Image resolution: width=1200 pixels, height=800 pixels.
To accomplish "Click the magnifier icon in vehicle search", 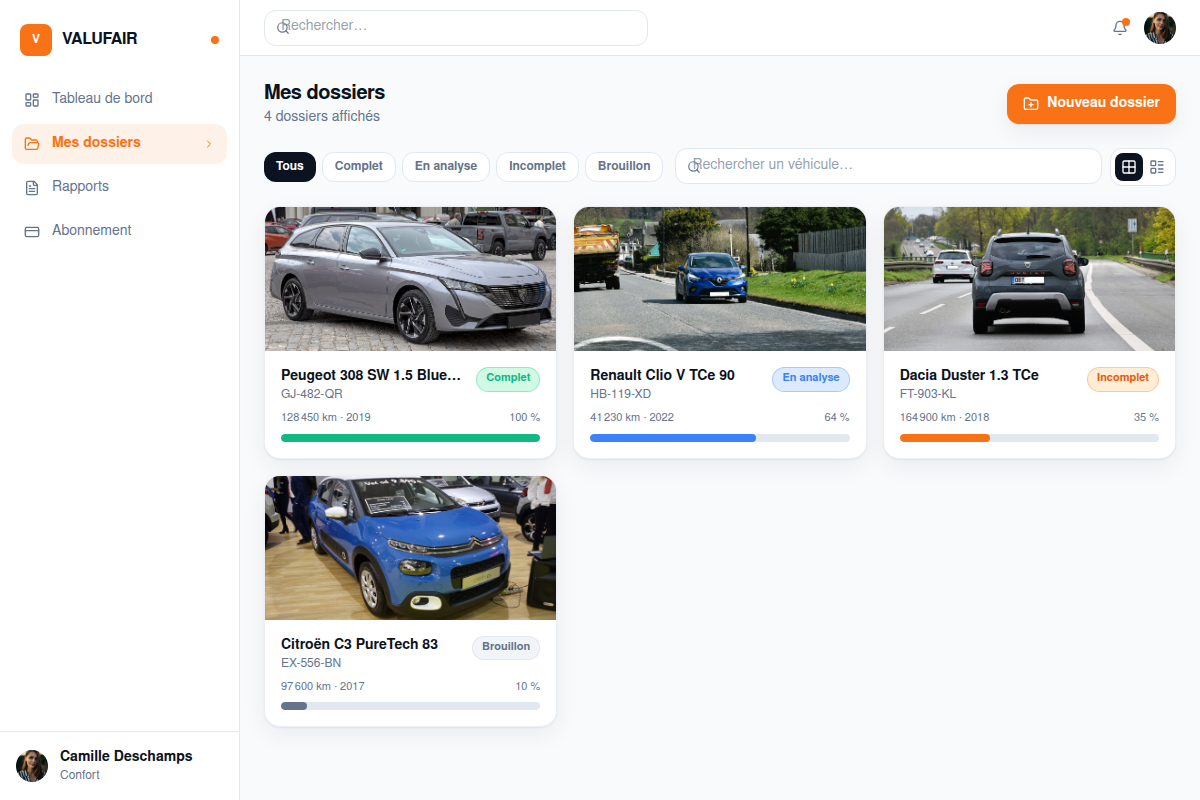I will (694, 166).
